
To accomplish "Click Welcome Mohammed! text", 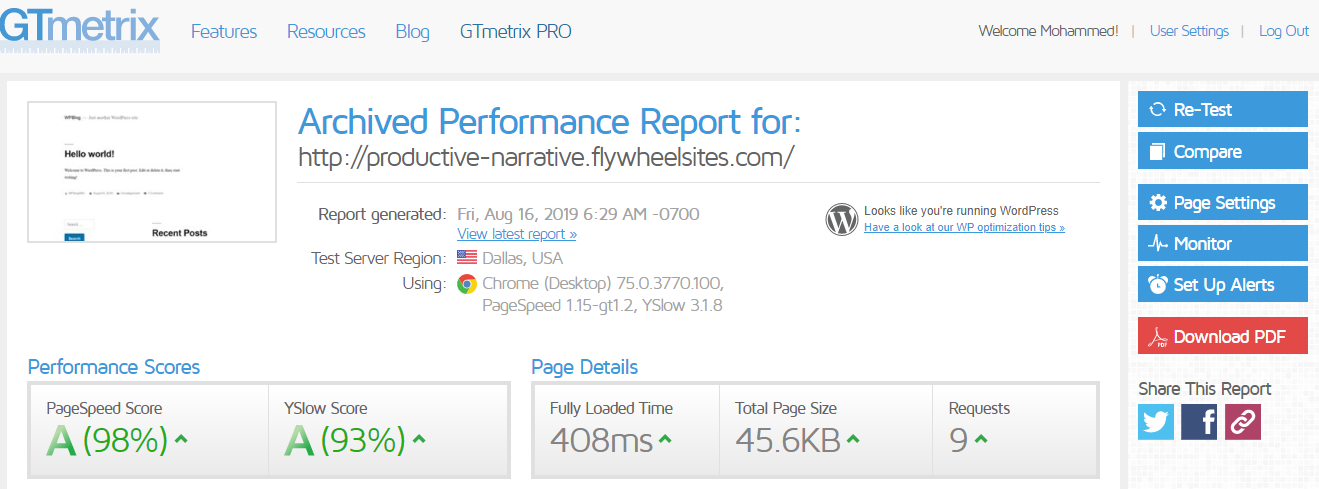I will tap(1048, 31).
